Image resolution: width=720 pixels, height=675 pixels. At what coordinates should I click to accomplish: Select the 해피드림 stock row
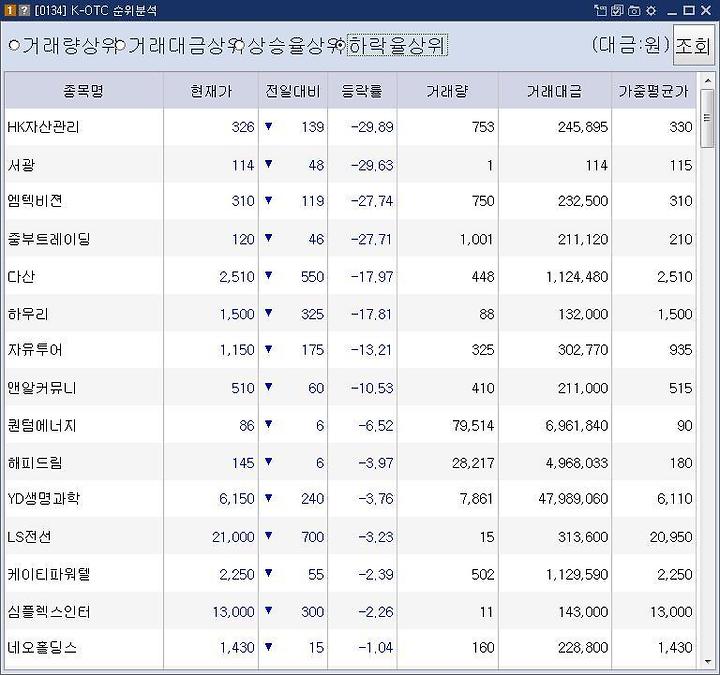[x=350, y=463]
